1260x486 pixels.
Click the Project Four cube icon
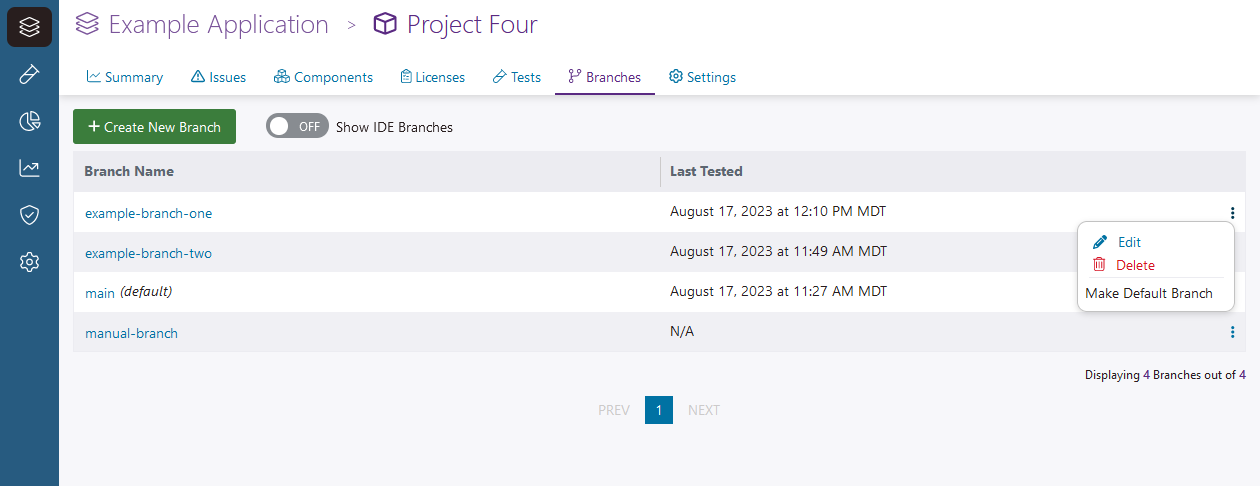[385, 24]
